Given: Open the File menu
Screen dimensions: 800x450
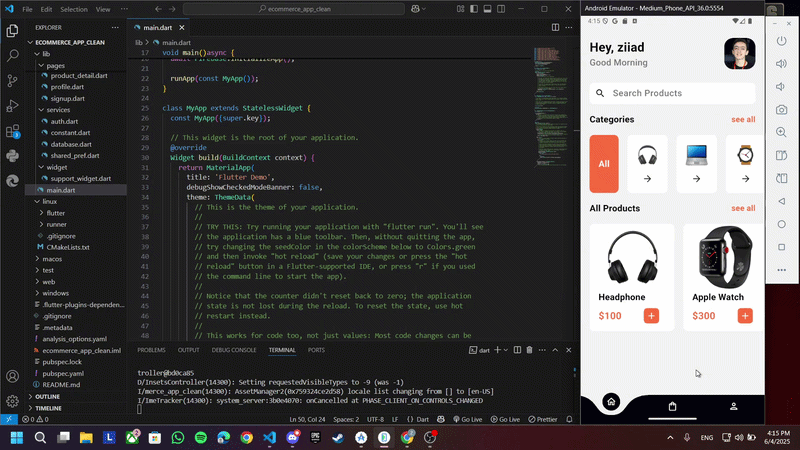Looking at the screenshot, I should point(27,9).
